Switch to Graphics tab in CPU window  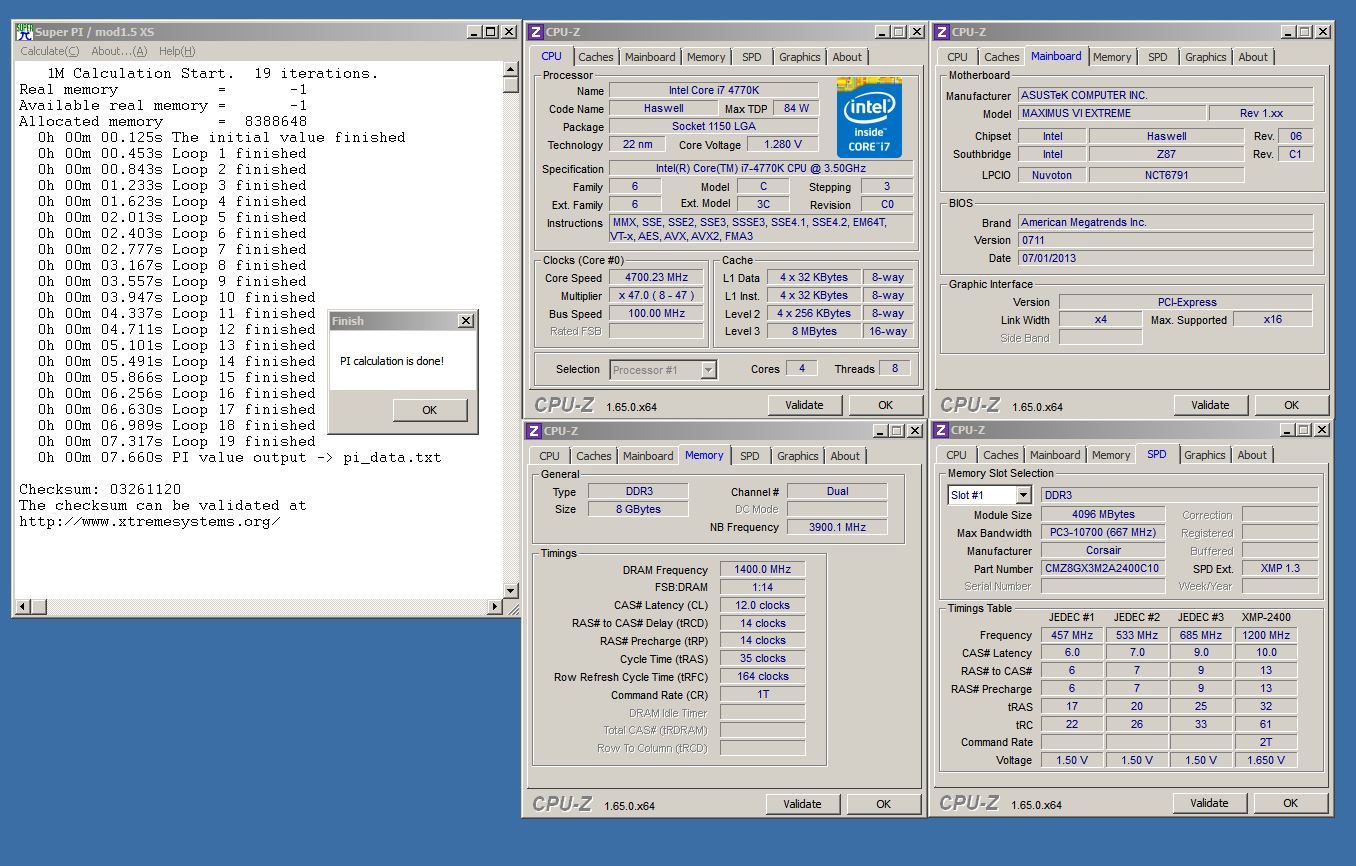coord(800,57)
